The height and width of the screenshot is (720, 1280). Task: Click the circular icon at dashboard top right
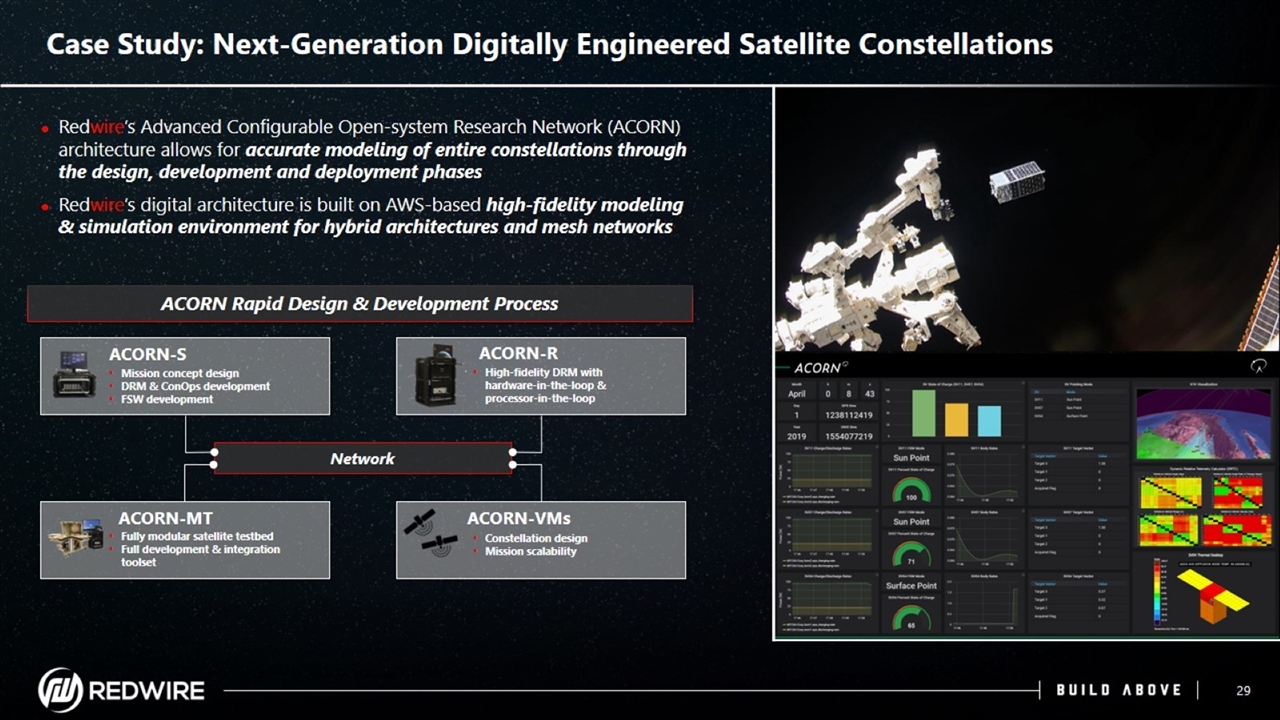(1259, 367)
